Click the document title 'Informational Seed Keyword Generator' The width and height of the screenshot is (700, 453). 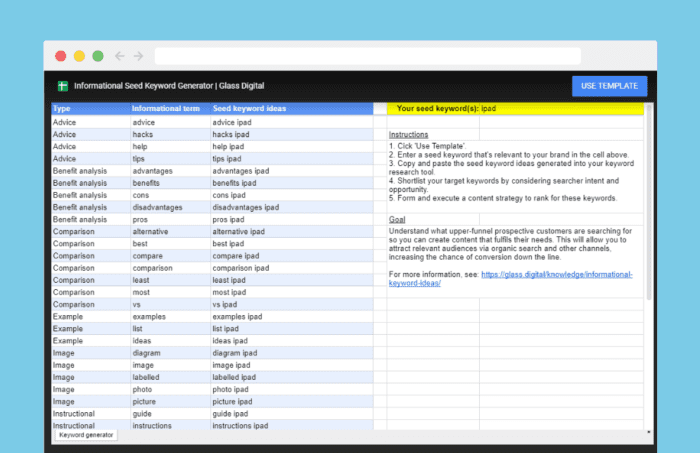pos(143,86)
